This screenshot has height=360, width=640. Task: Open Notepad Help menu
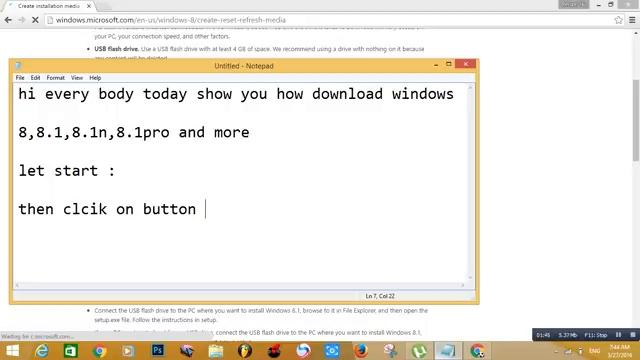pyautogui.click(x=95, y=78)
